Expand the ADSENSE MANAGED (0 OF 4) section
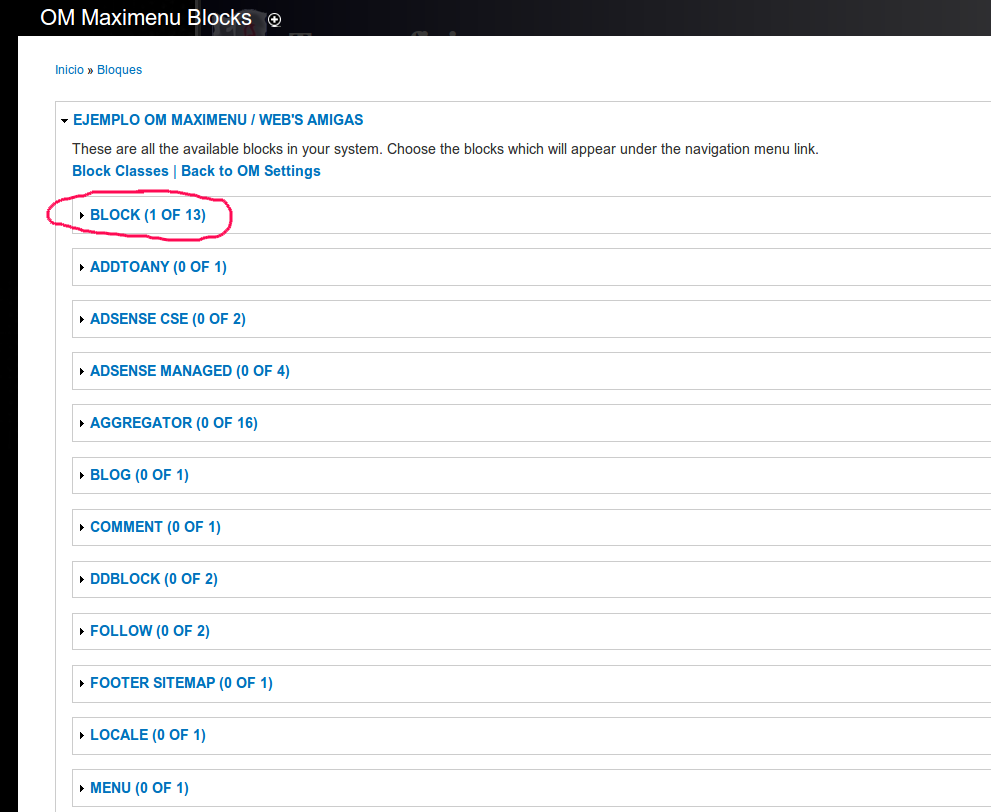 pyautogui.click(x=190, y=371)
